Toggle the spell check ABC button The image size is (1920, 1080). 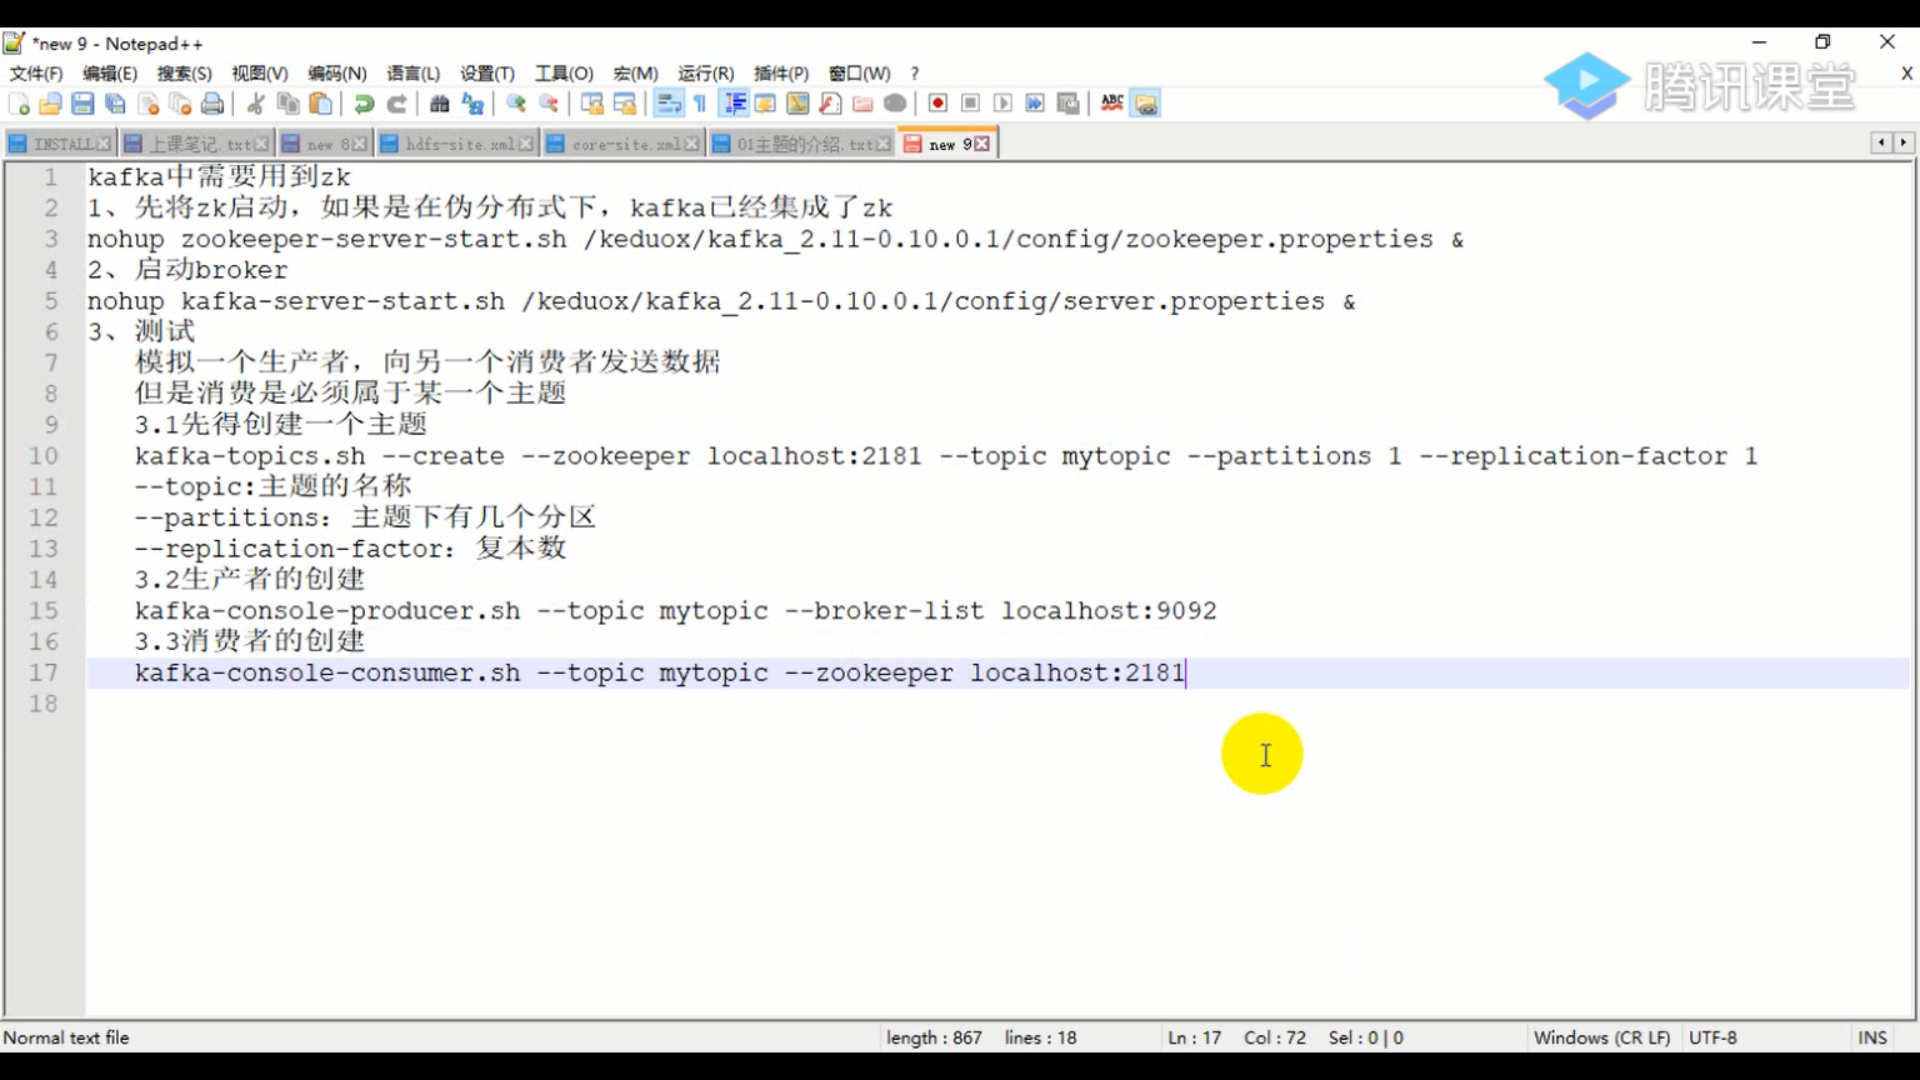1111,103
